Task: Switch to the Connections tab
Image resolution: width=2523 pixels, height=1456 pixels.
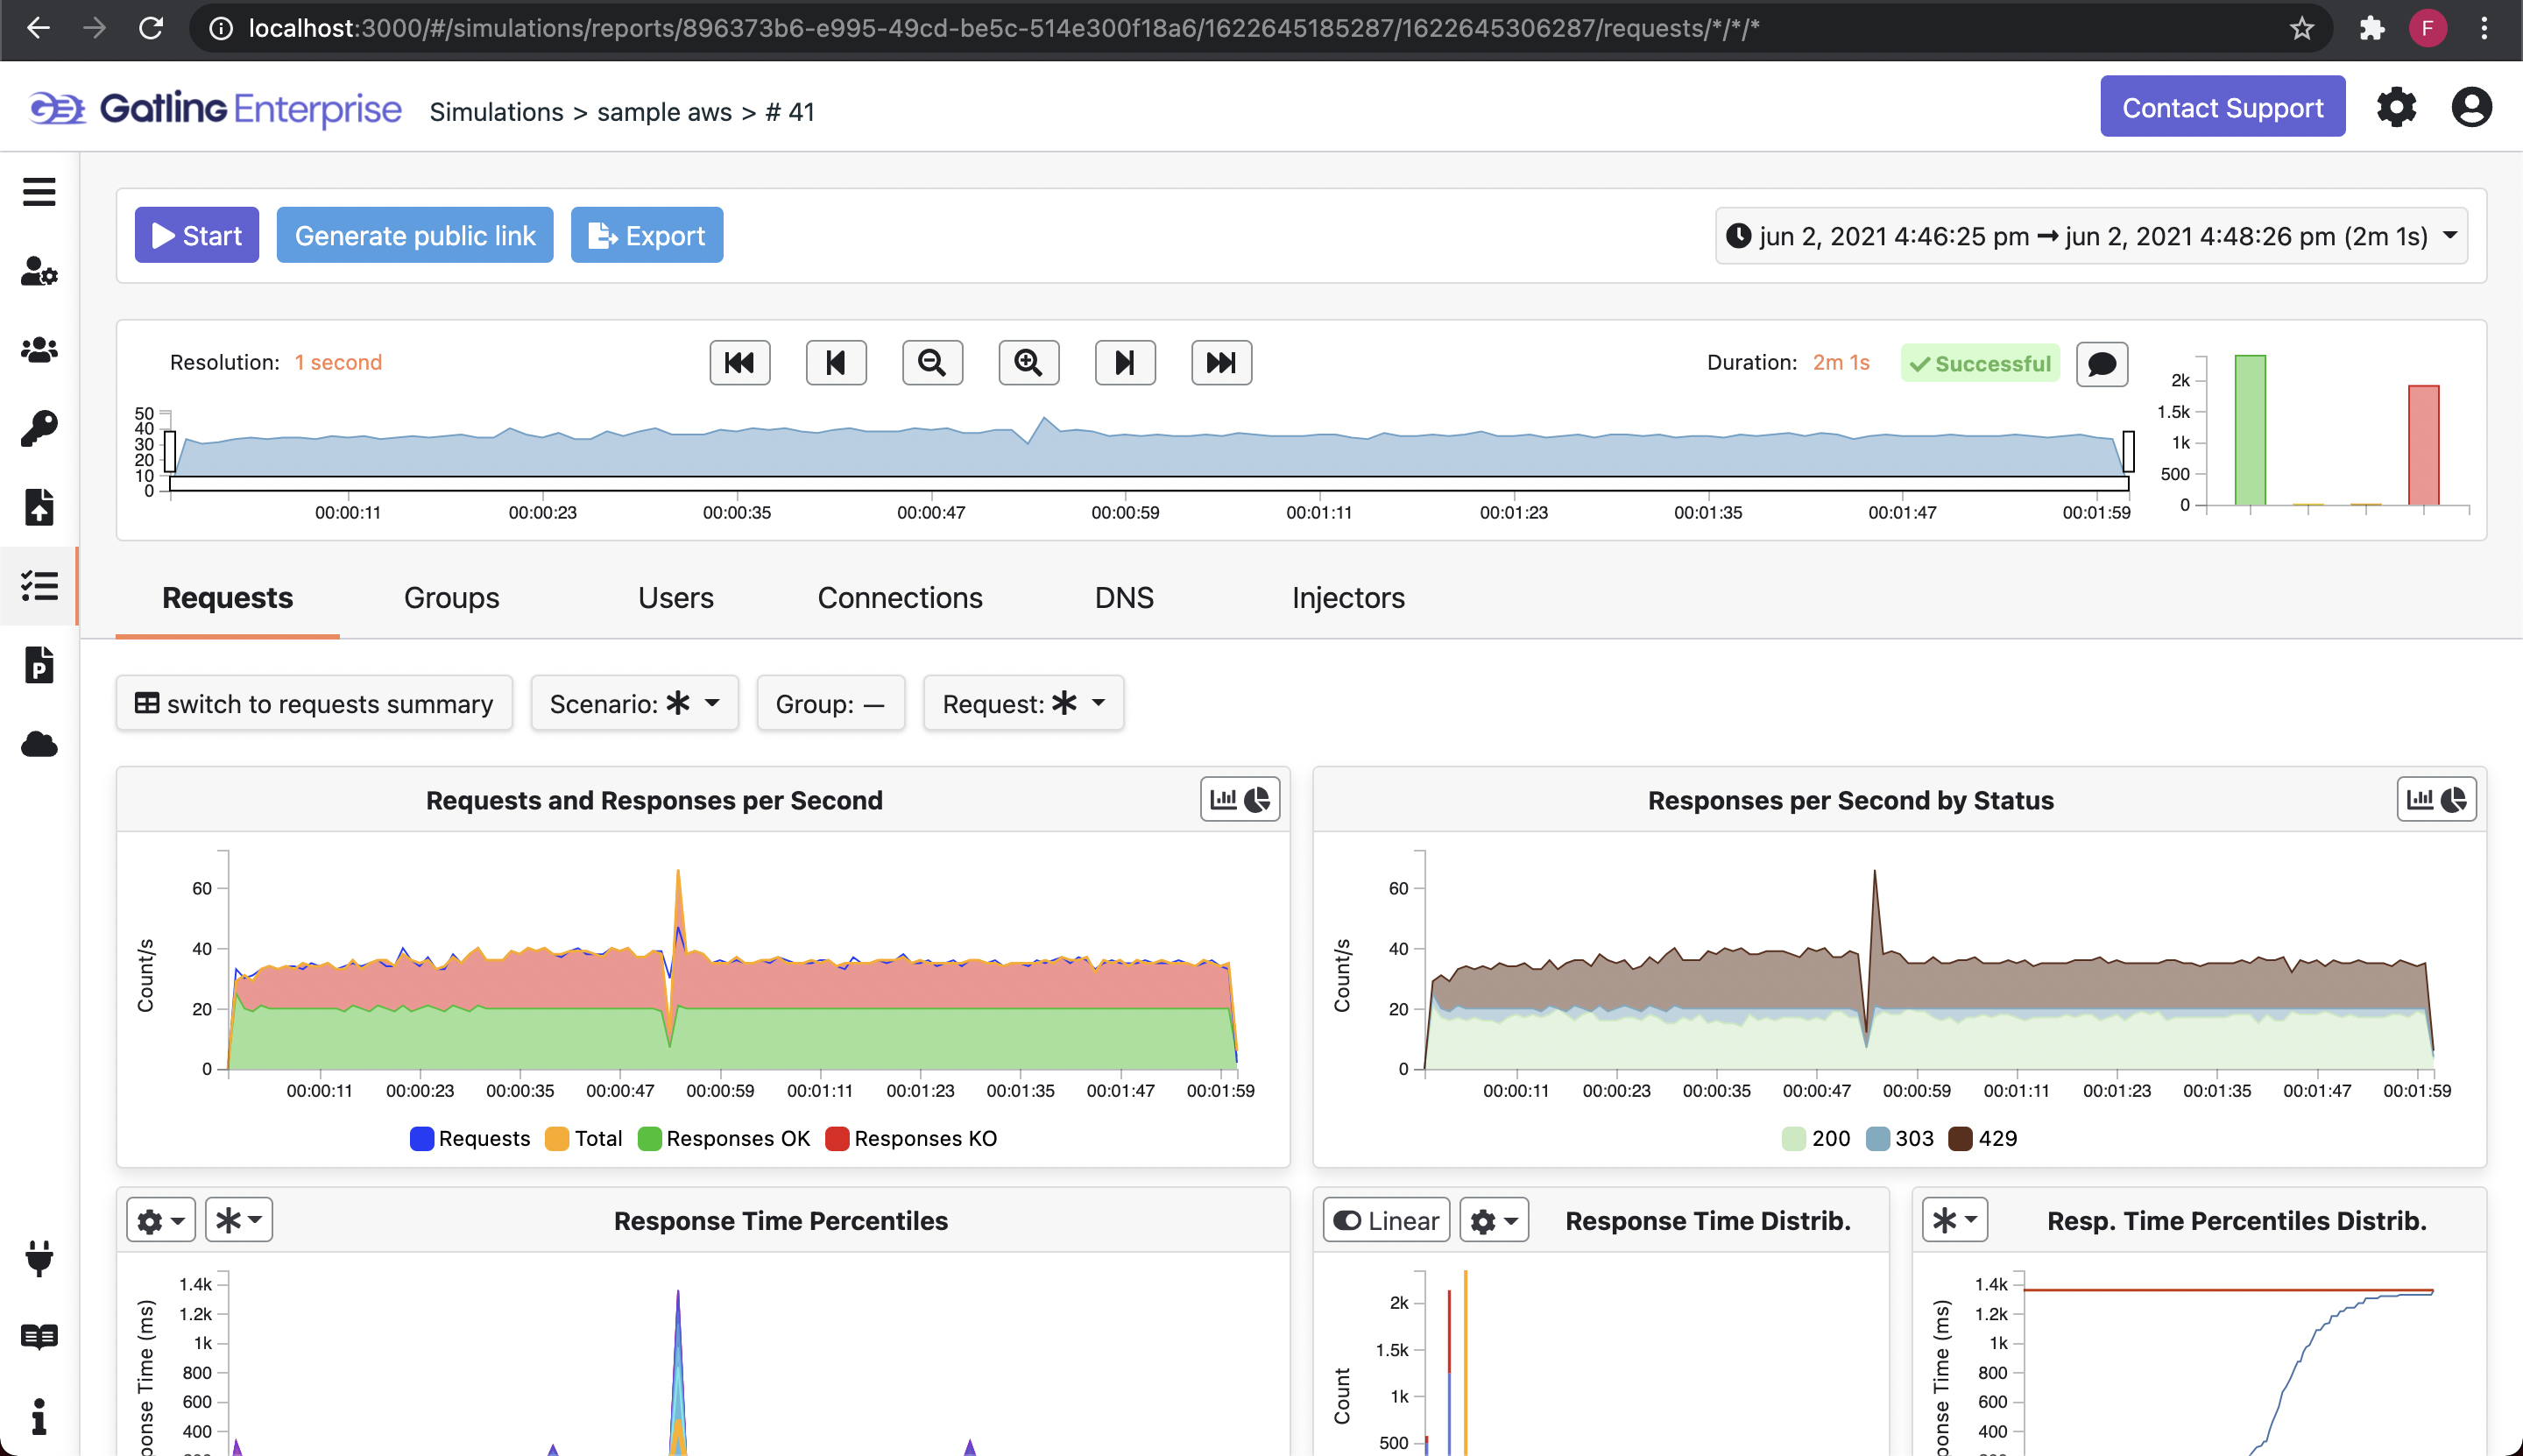Action: pyautogui.click(x=901, y=598)
